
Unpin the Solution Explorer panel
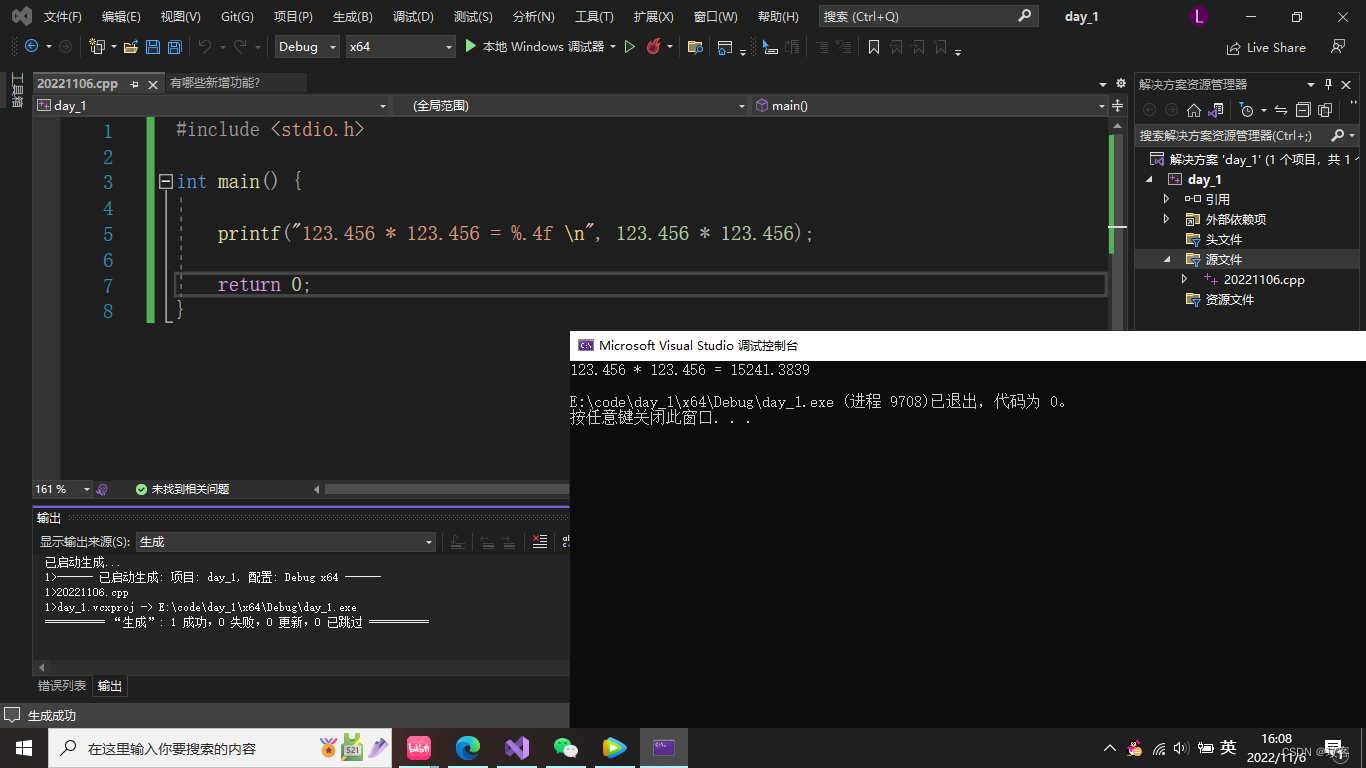coord(1328,84)
